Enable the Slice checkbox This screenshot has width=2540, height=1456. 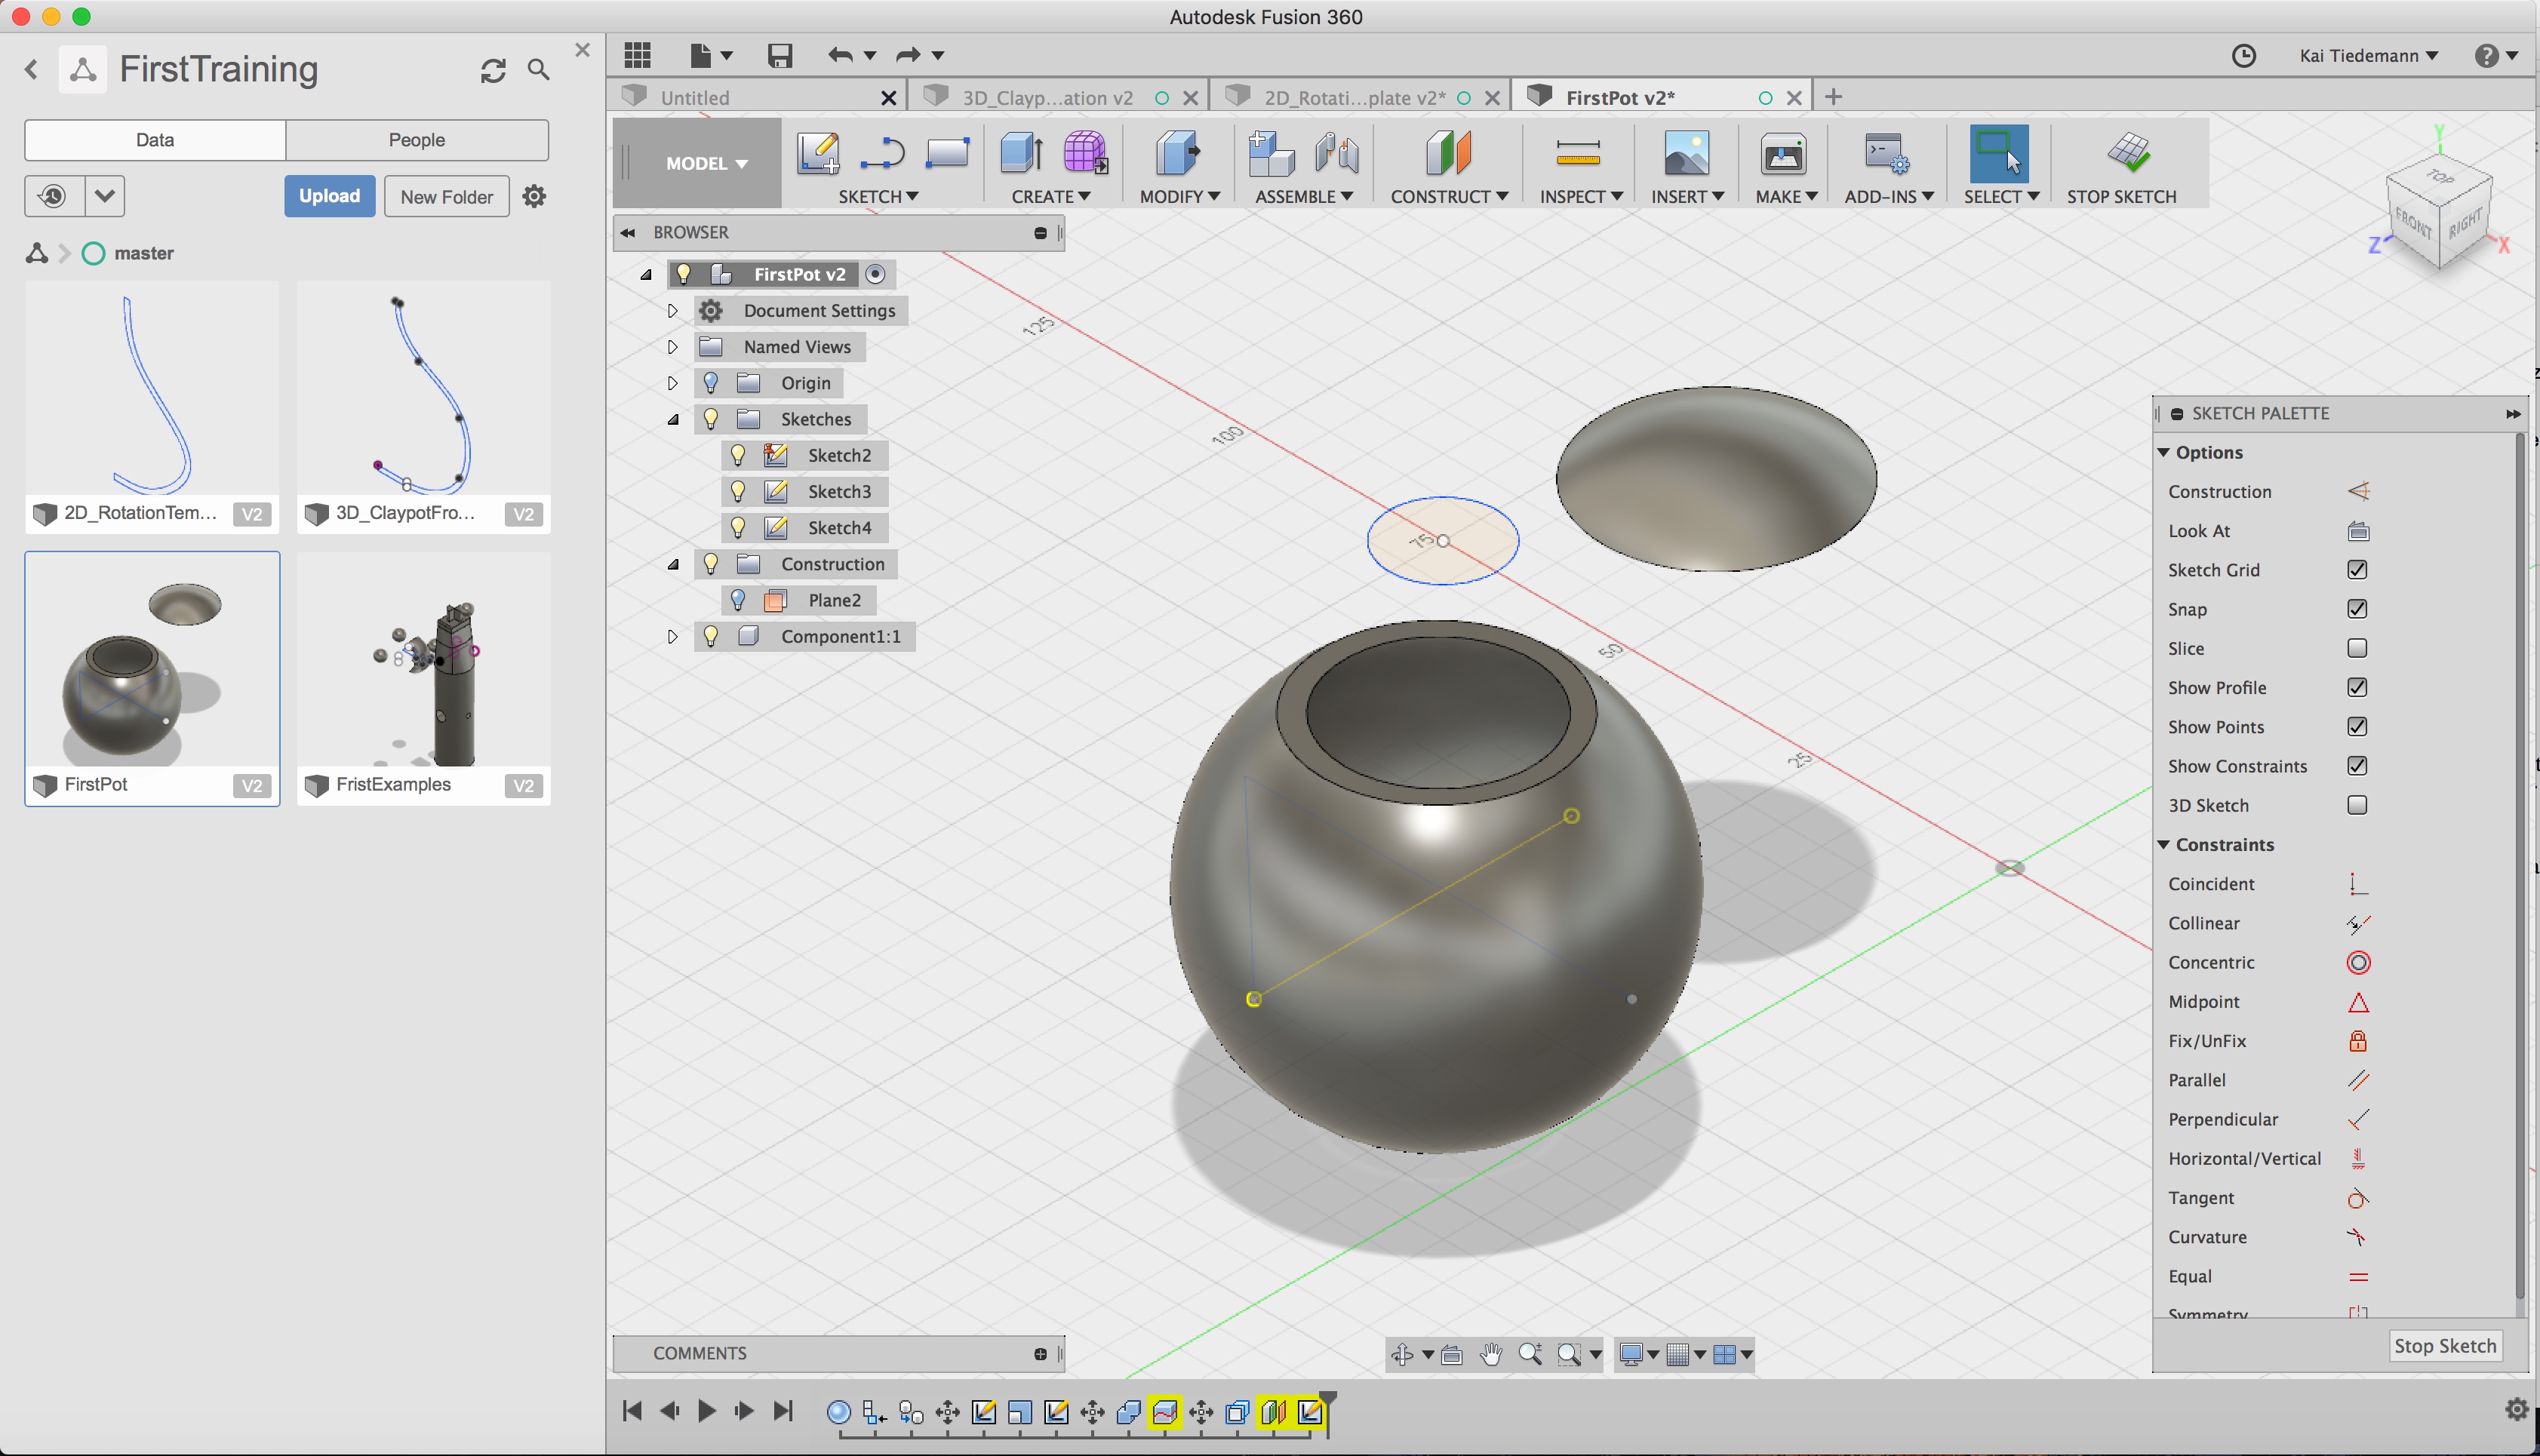(x=2357, y=648)
